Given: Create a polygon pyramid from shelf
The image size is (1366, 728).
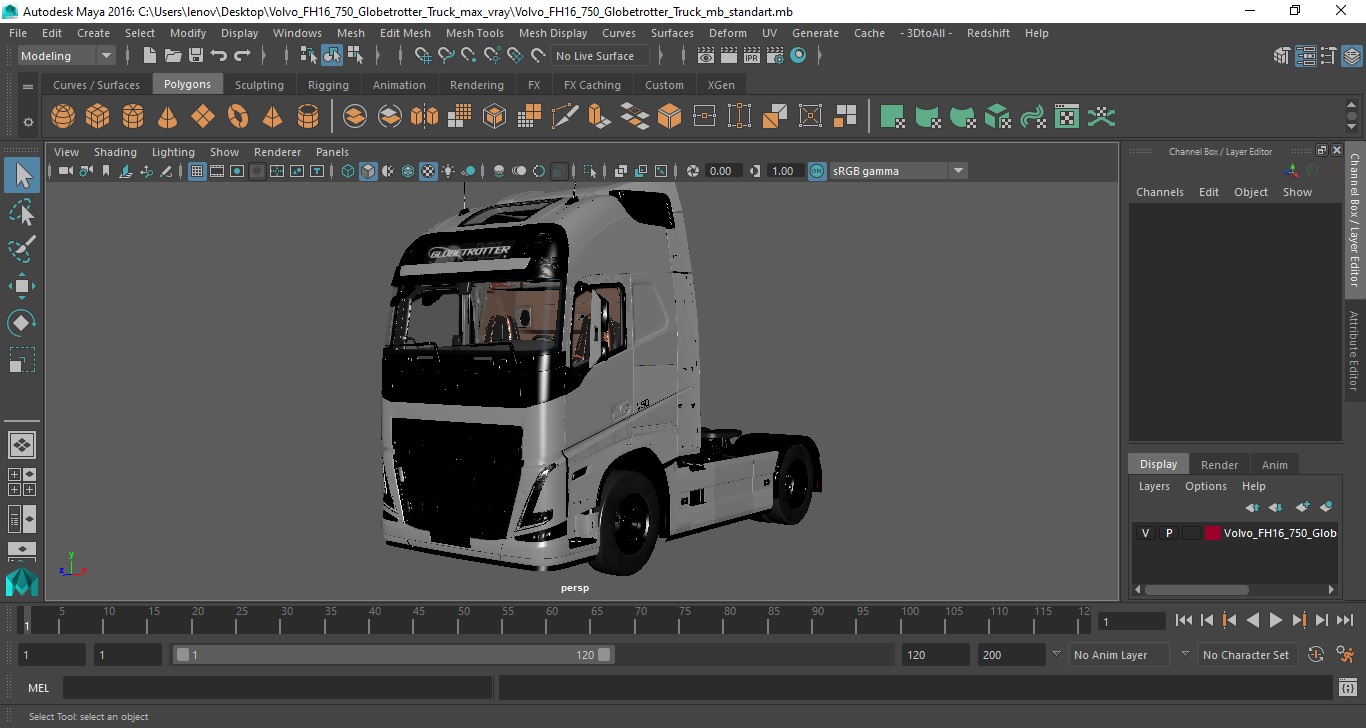Looking at the screenshot, I should [x=273, y=117].
